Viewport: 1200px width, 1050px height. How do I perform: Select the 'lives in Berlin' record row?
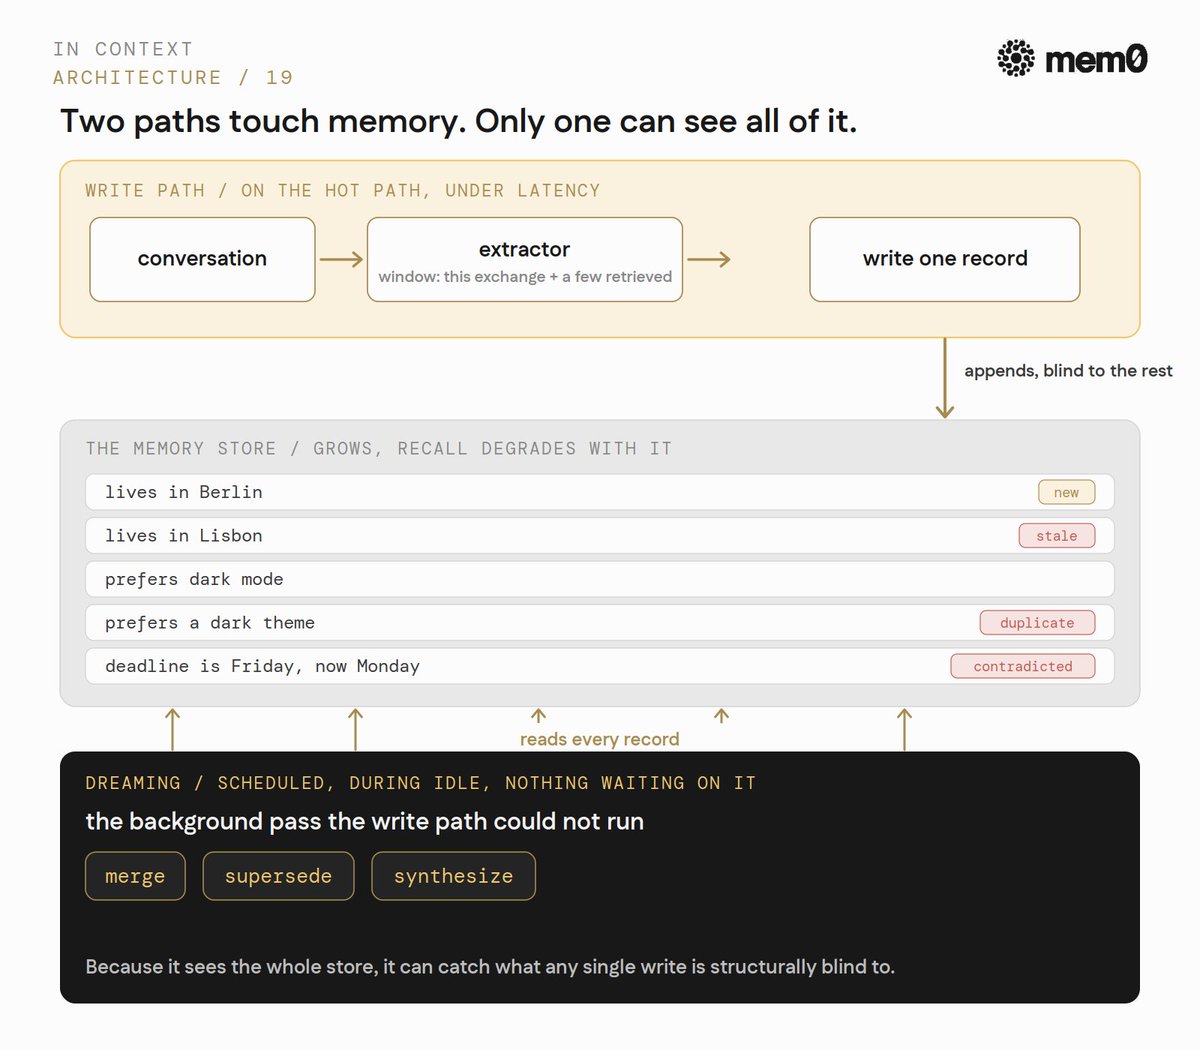pos(600,492)
